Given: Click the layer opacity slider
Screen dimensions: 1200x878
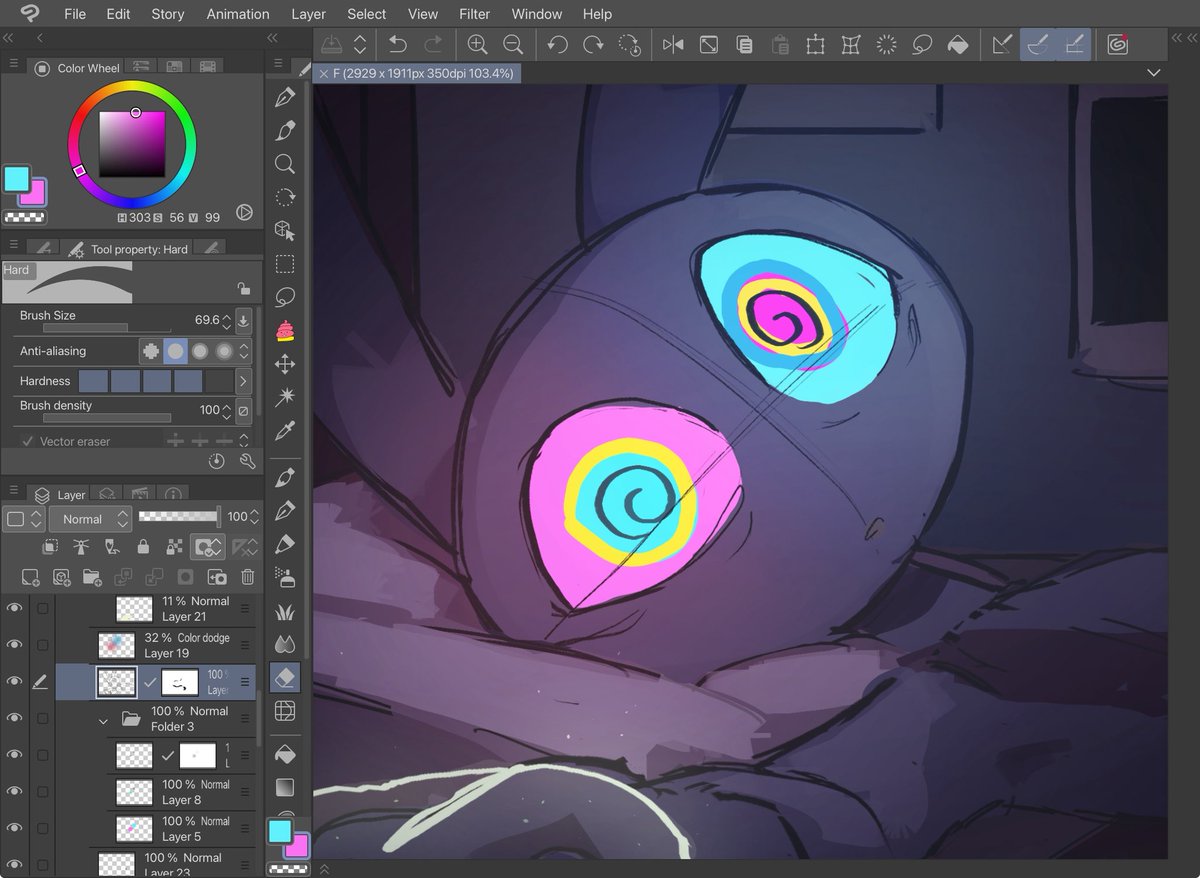Looking at the screenshot, I should (x=179, y=516).
